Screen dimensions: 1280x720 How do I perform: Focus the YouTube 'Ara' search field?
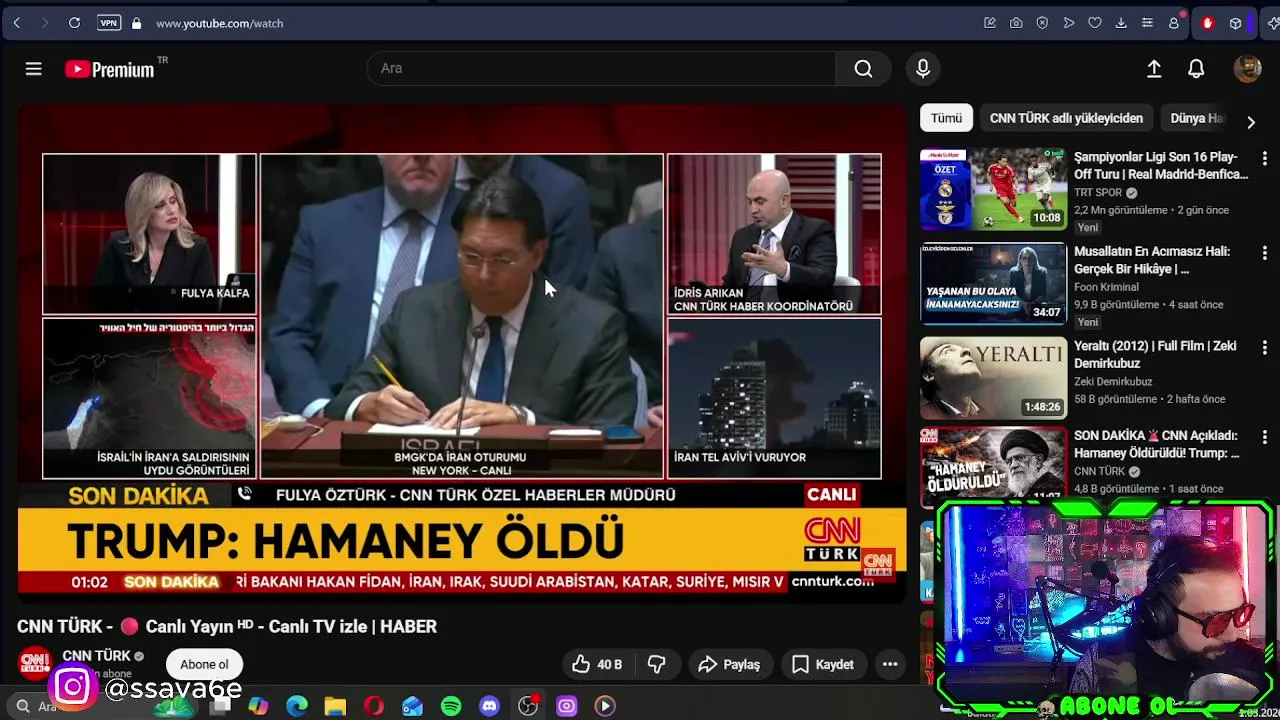601,68
